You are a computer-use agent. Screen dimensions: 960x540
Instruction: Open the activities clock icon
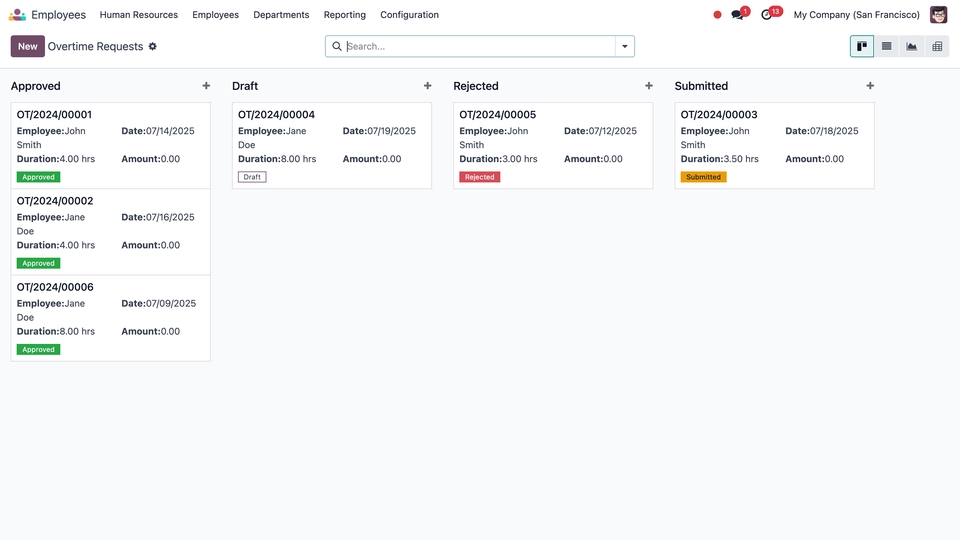tap(766, 15)
